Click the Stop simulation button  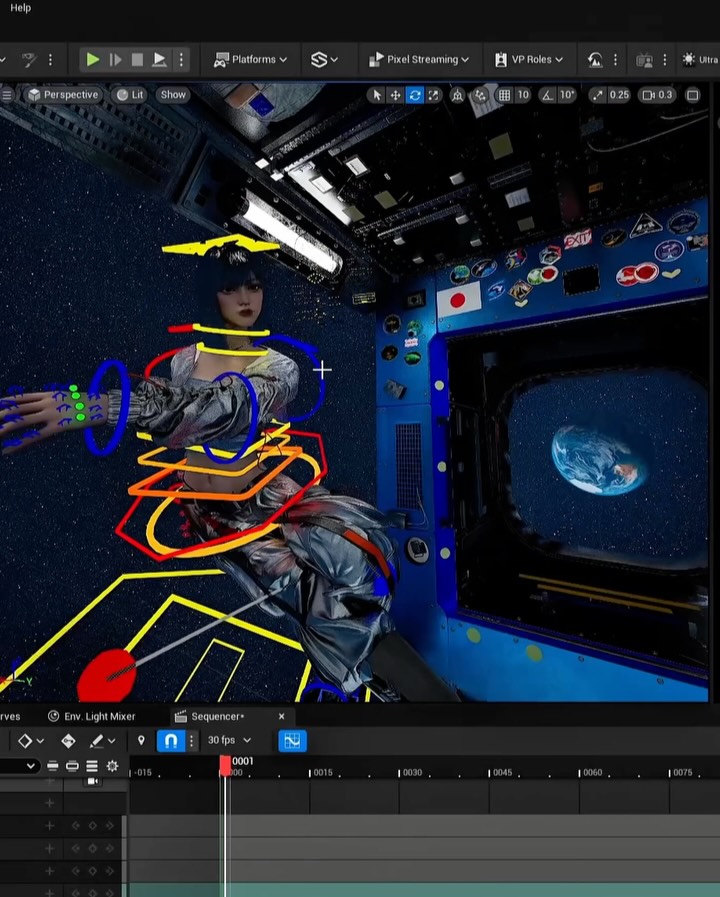tap(137, 60)
